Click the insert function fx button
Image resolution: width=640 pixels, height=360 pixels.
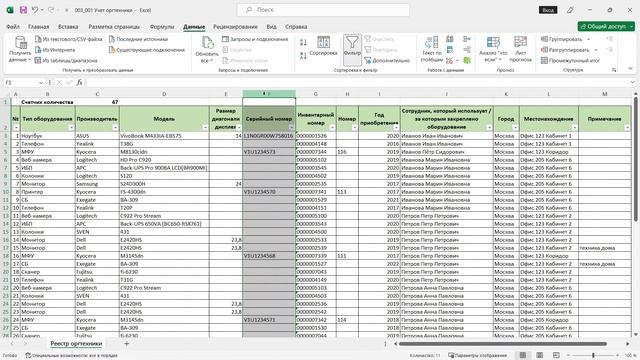[x=80, y=82]
